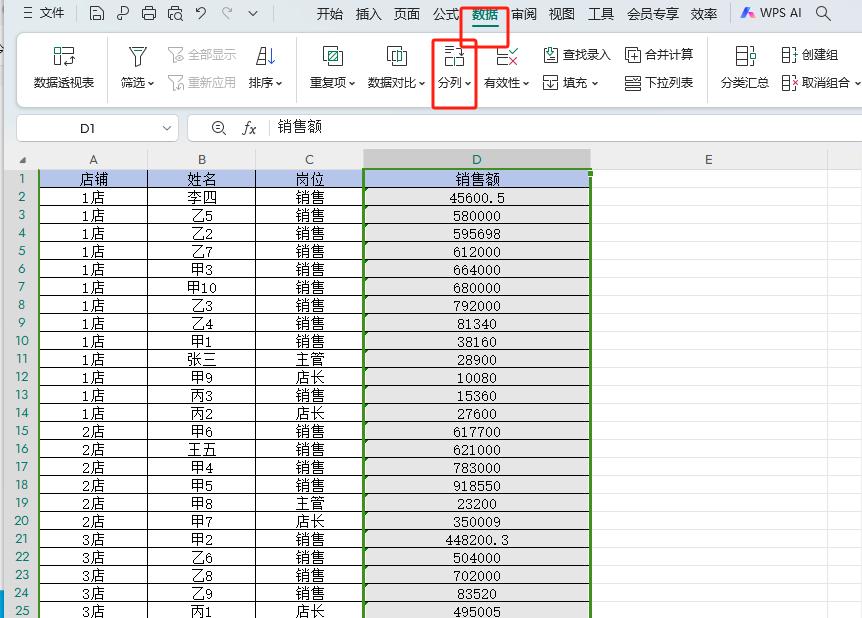Switch to the 插入 tab
The image size is (862, 618).
pos(368,14)
